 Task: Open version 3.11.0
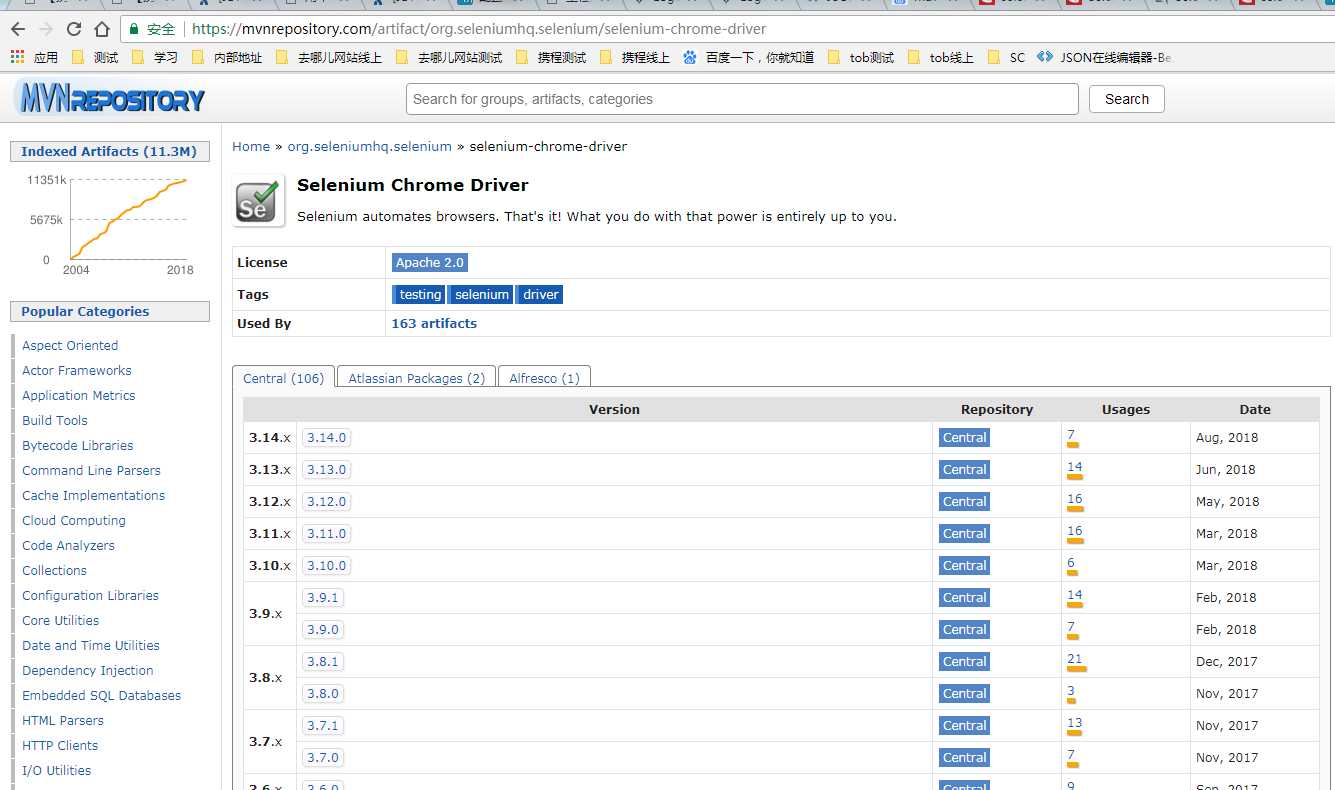[327, 533]
